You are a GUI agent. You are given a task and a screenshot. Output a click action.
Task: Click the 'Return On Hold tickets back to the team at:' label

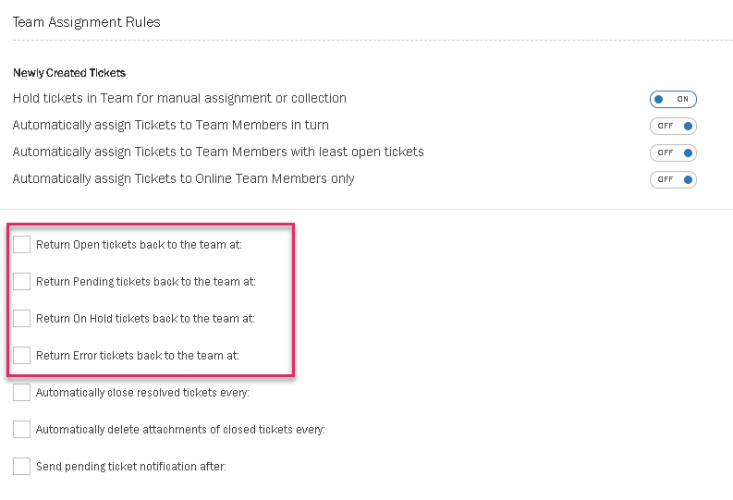145,319
